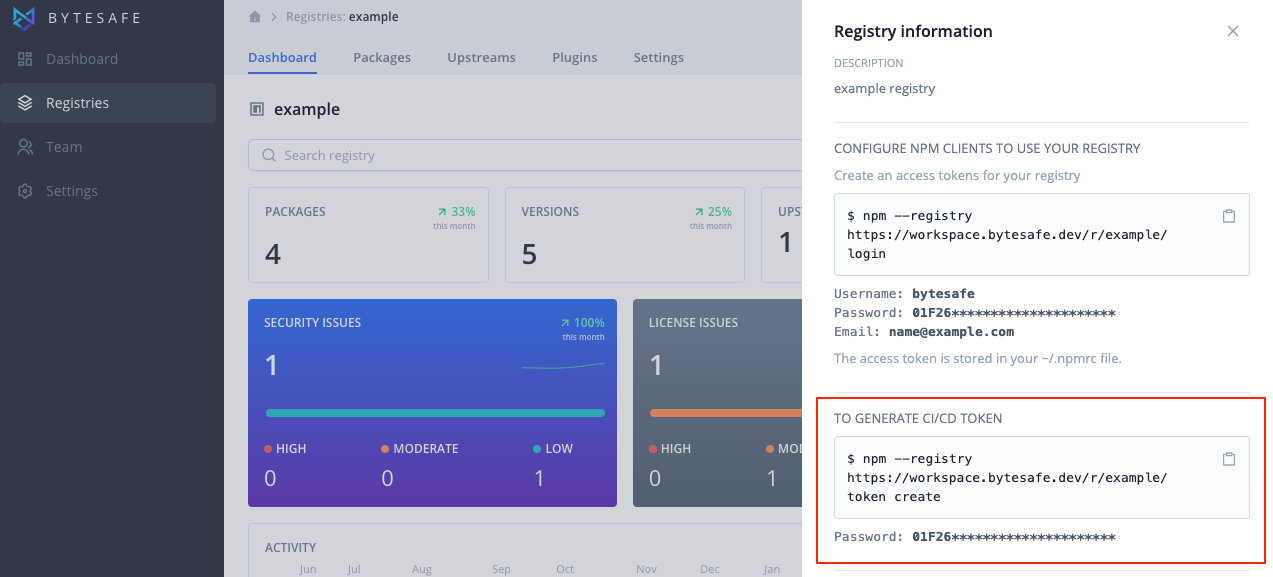Image resolution: width=1273 pixels, height=577 pixels.
Task: Go home via breadcrumb house icon
Action: pyautogui.click(x=255, y=17)
